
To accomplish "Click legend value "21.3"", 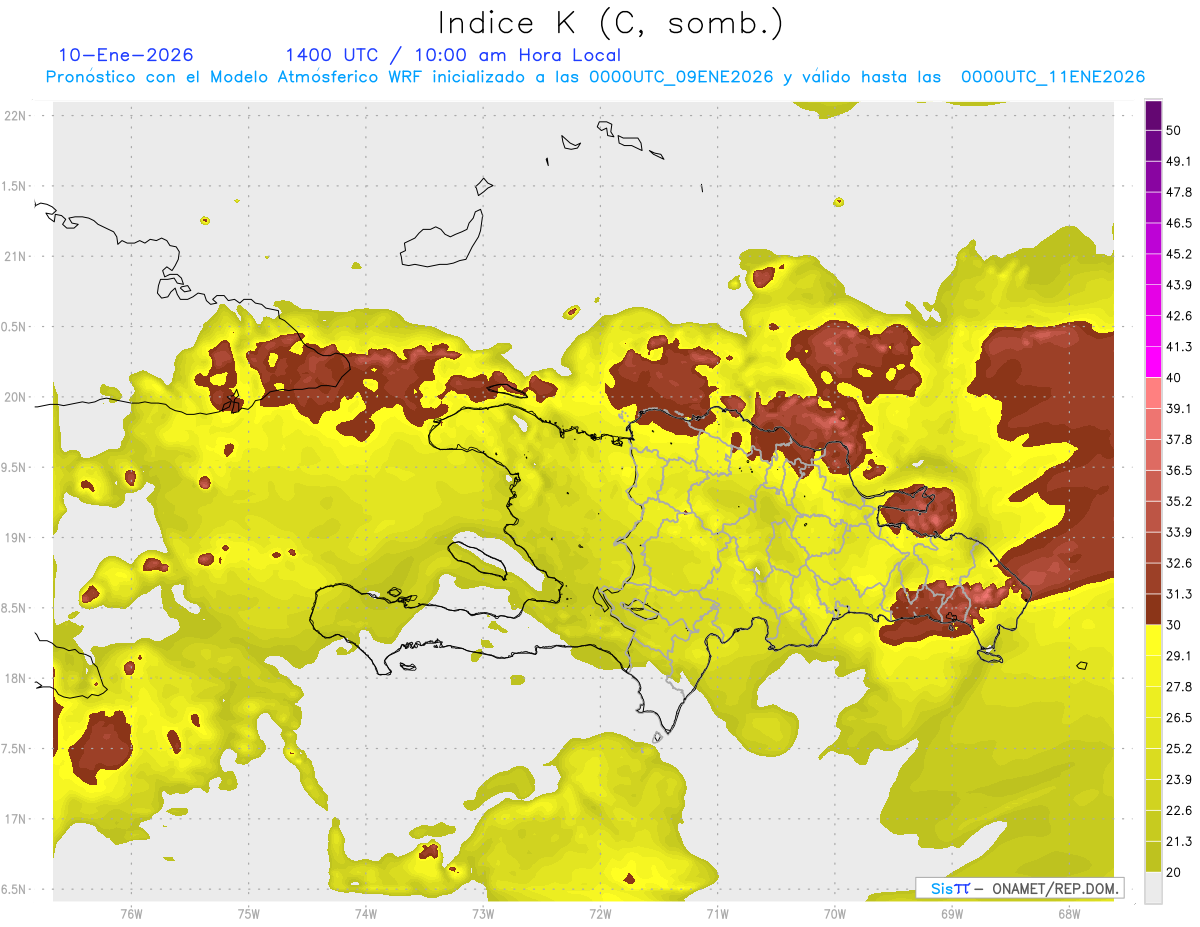I will point(1179,841).
